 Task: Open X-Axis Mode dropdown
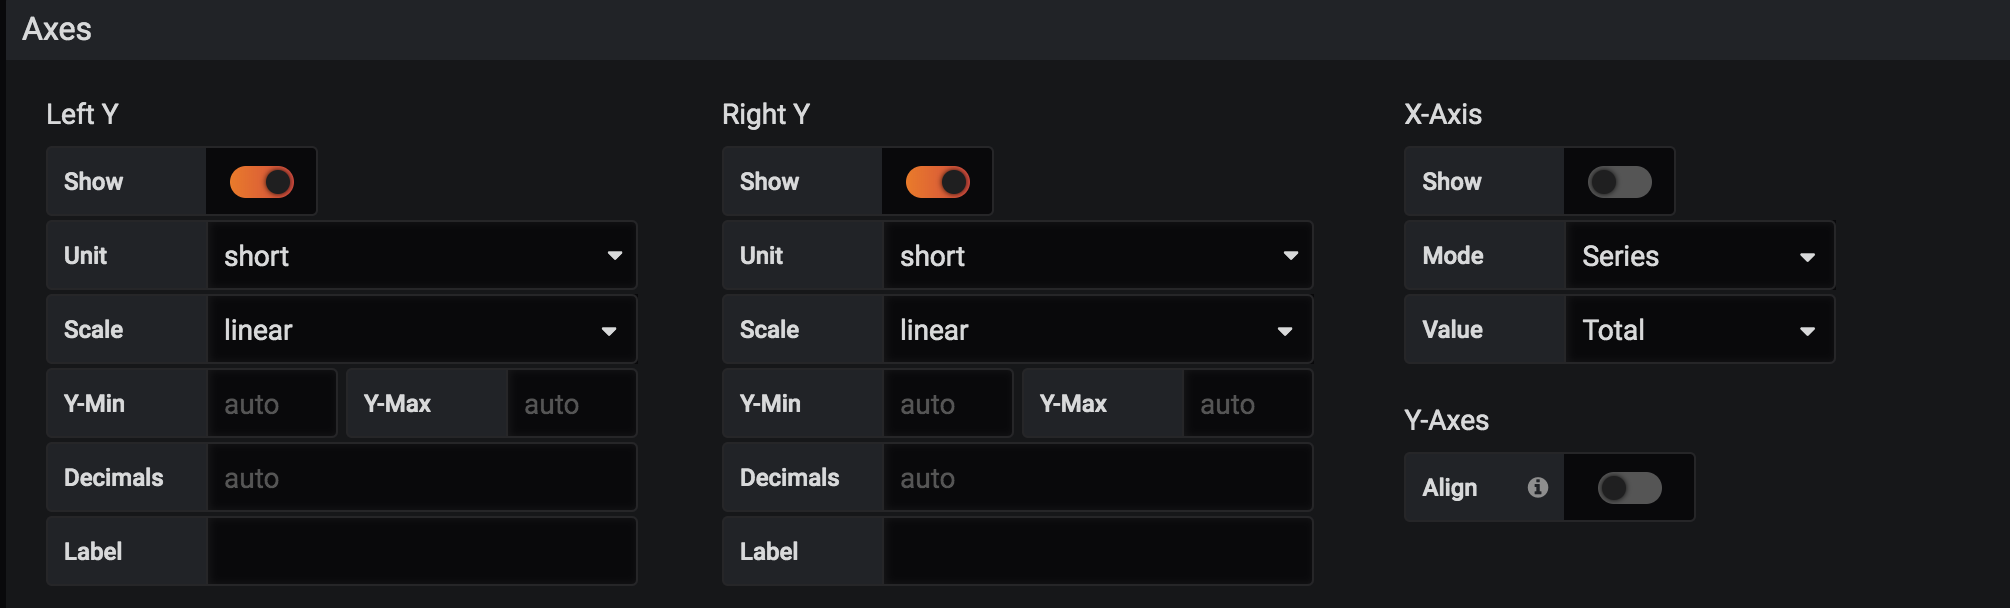pyautogui.click(x=1698, y=256)
